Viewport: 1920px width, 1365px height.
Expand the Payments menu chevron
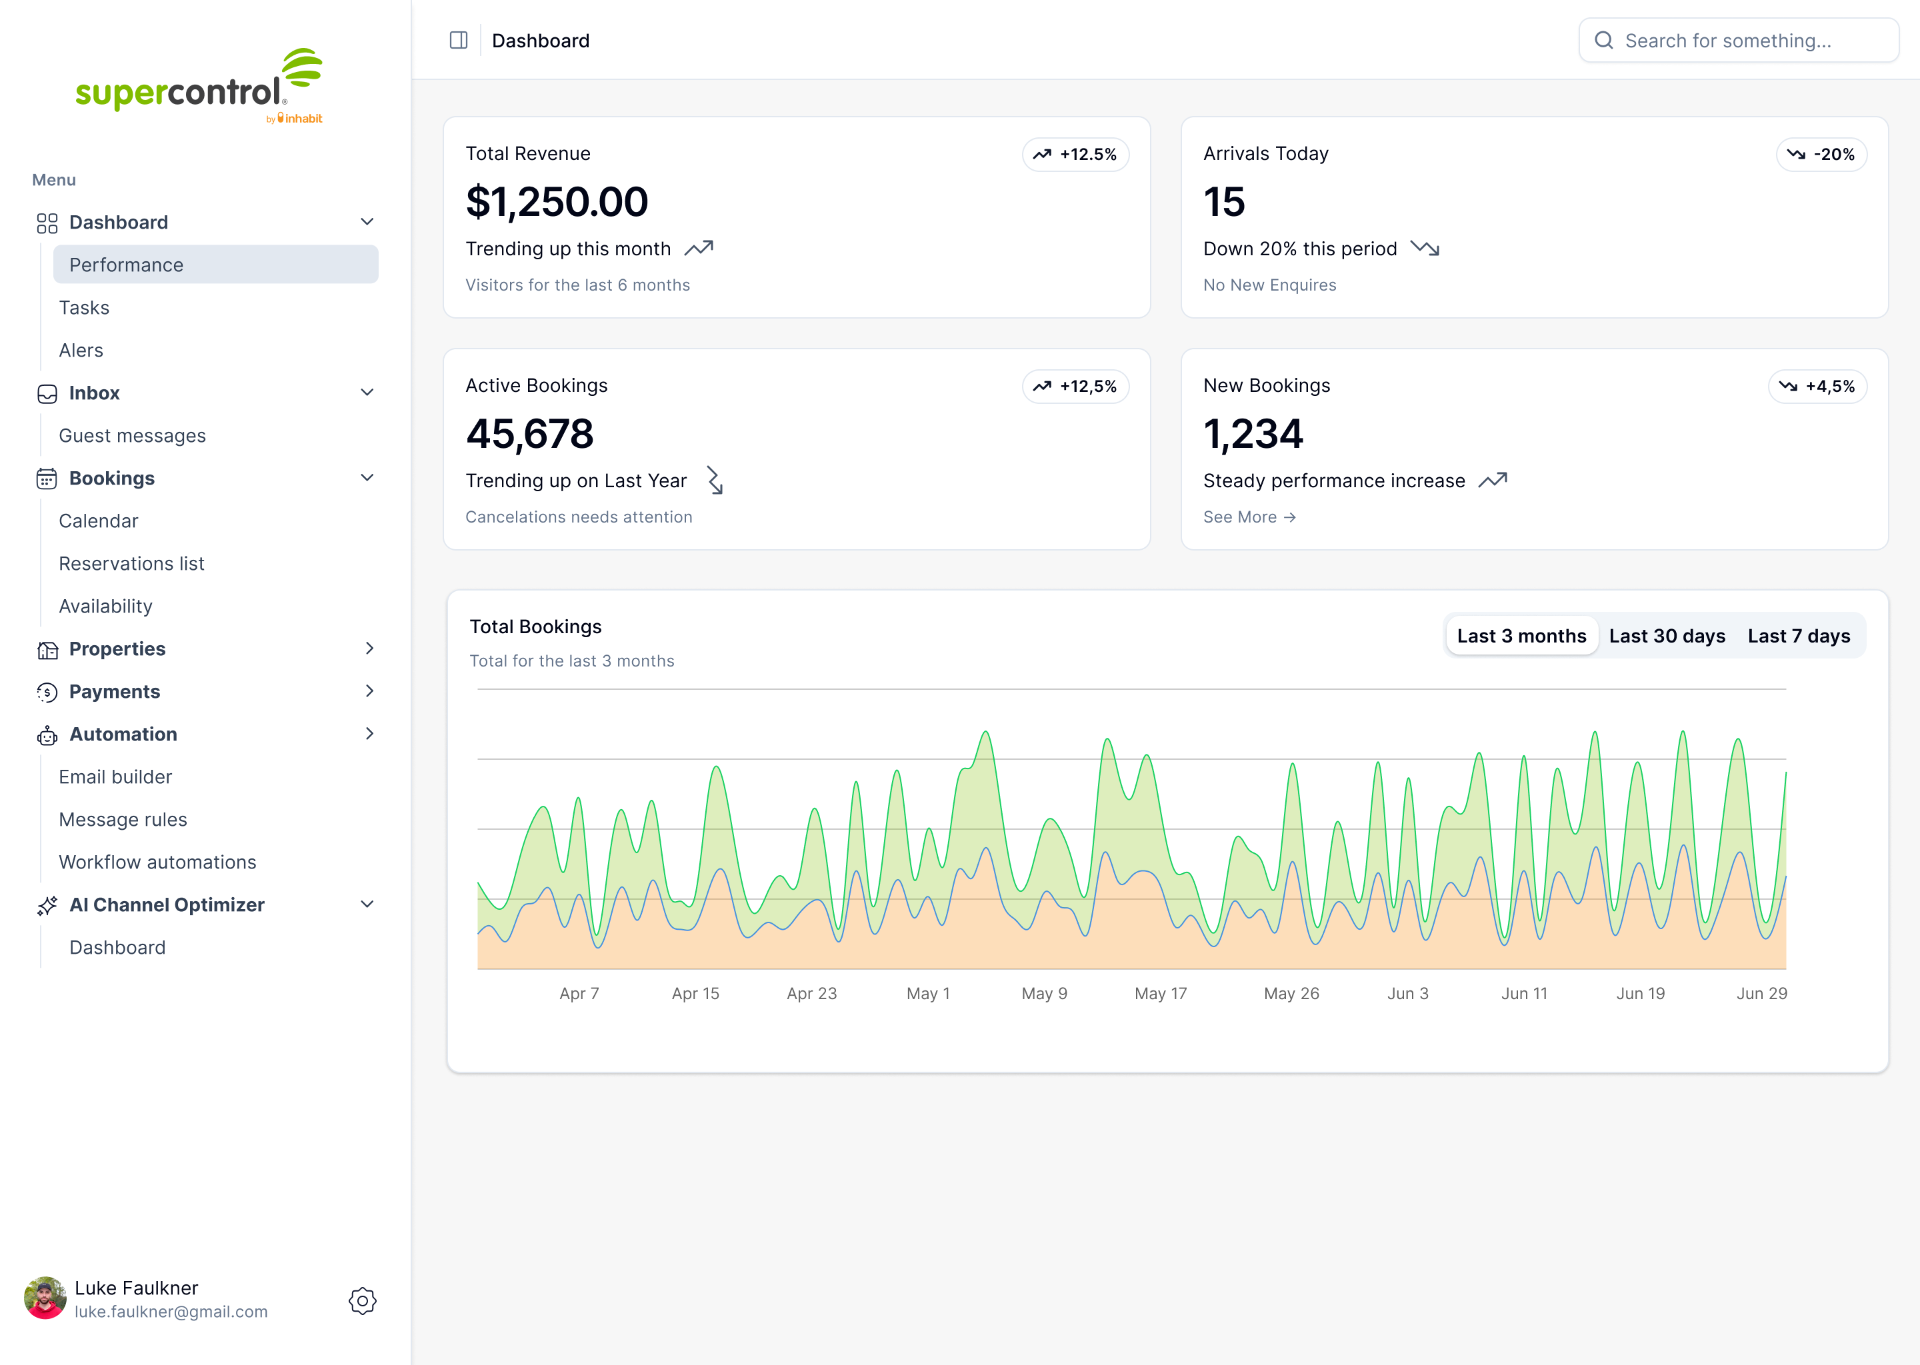pos(369,691)
